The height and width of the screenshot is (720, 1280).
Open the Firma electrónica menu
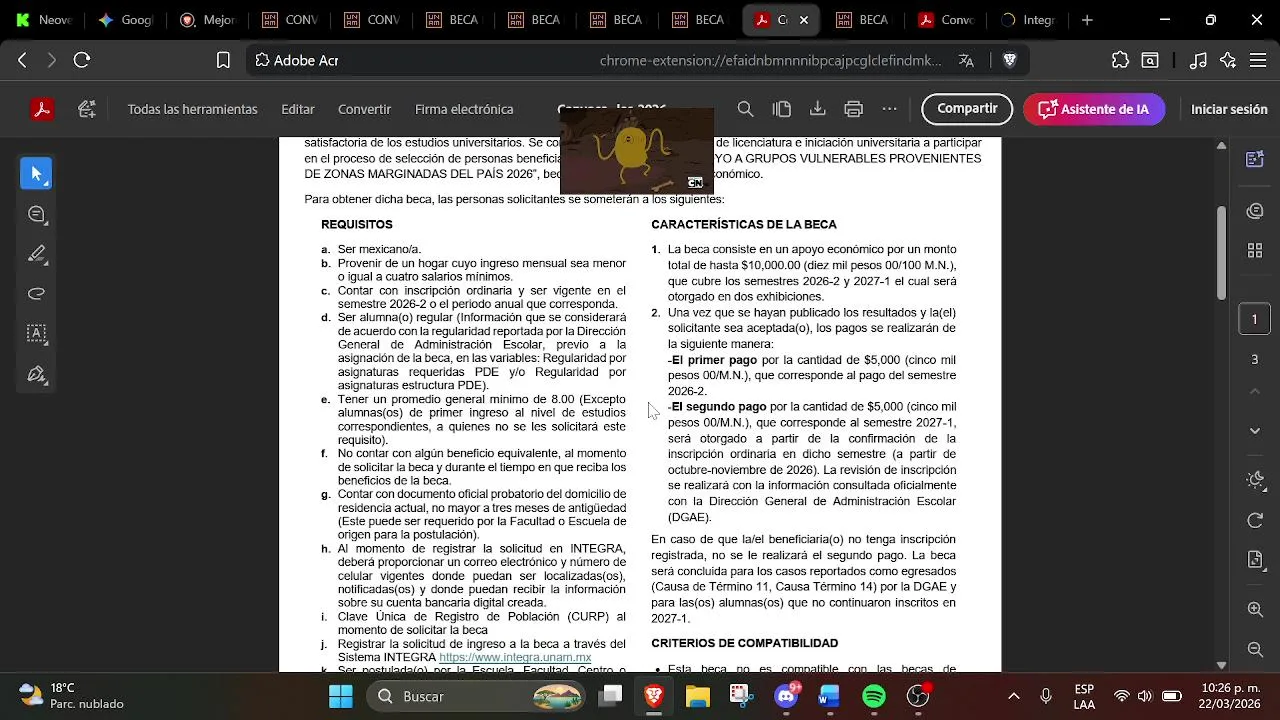[464, 109]
